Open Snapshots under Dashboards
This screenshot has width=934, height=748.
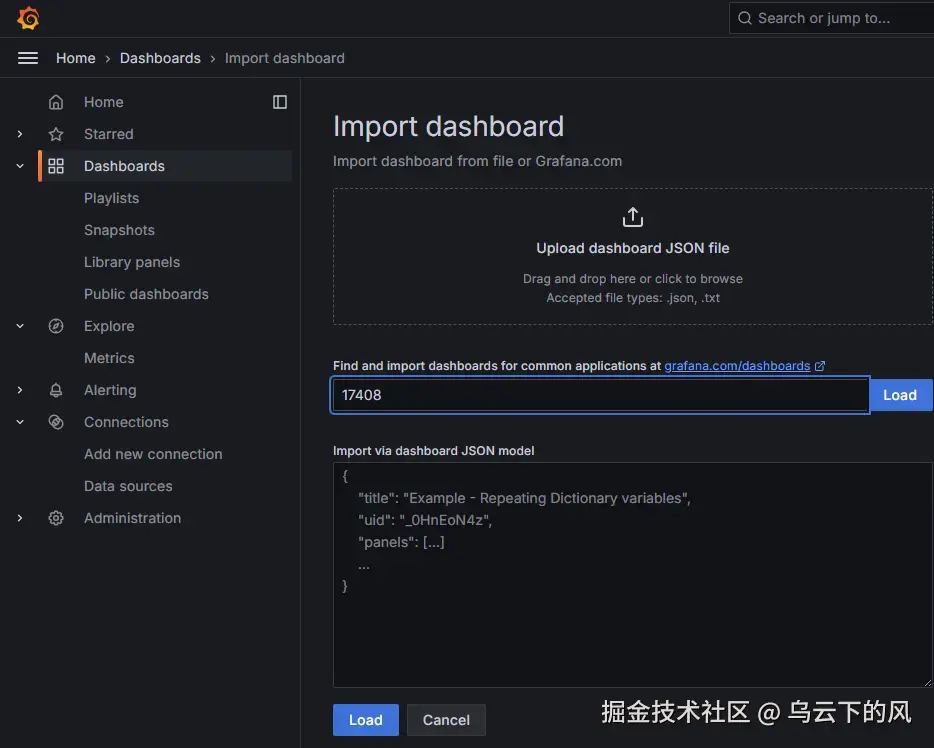(x=119, y=230)
